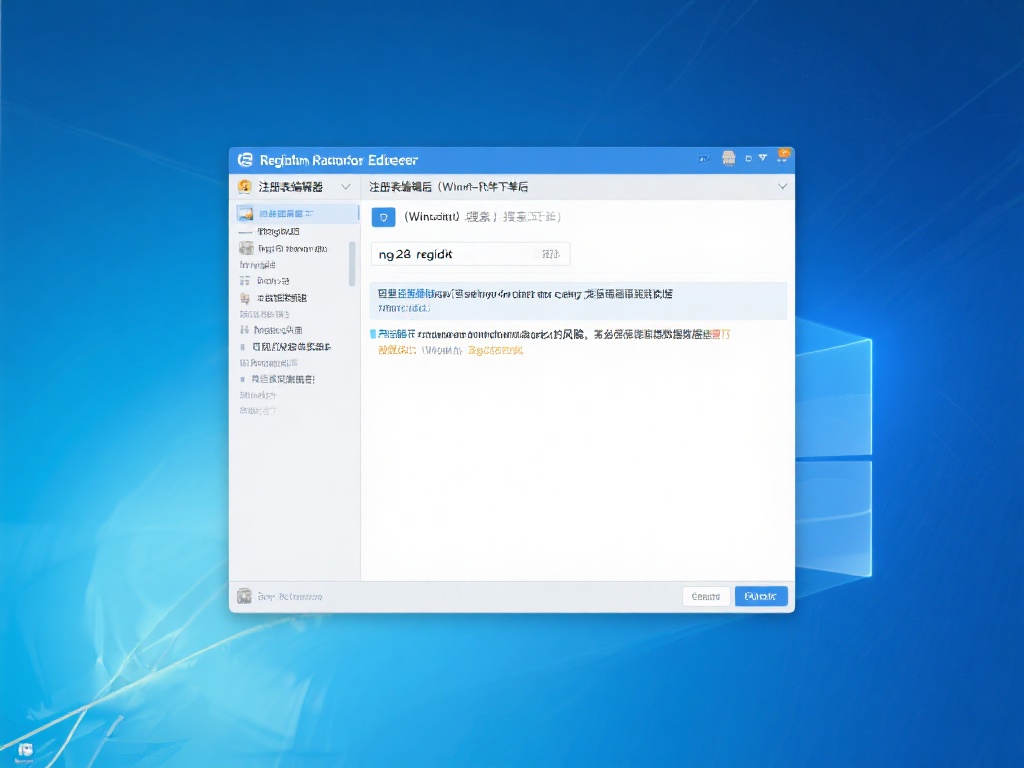Click the light blue highlighted information banner
The height and width of the screenshot is (768, 1024).
(578, 300)
